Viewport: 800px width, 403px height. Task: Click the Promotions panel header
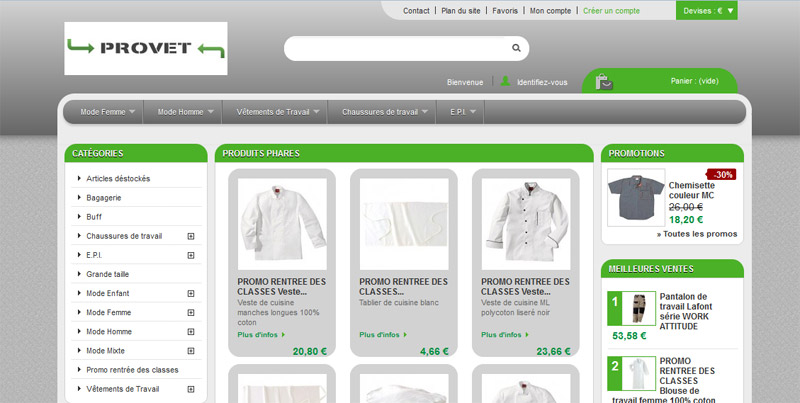pos(672,153)
